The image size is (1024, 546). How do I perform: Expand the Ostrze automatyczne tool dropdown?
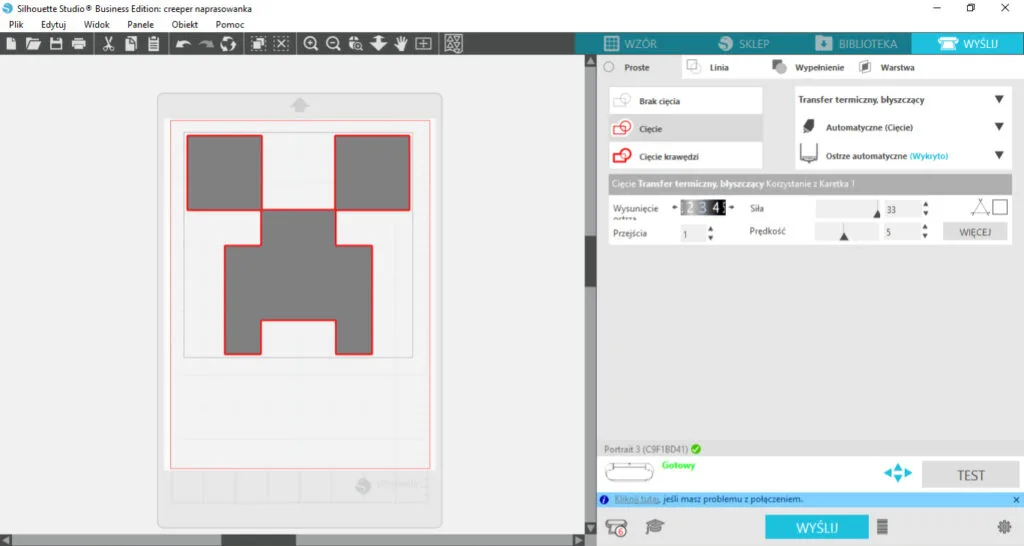(999, 155)
